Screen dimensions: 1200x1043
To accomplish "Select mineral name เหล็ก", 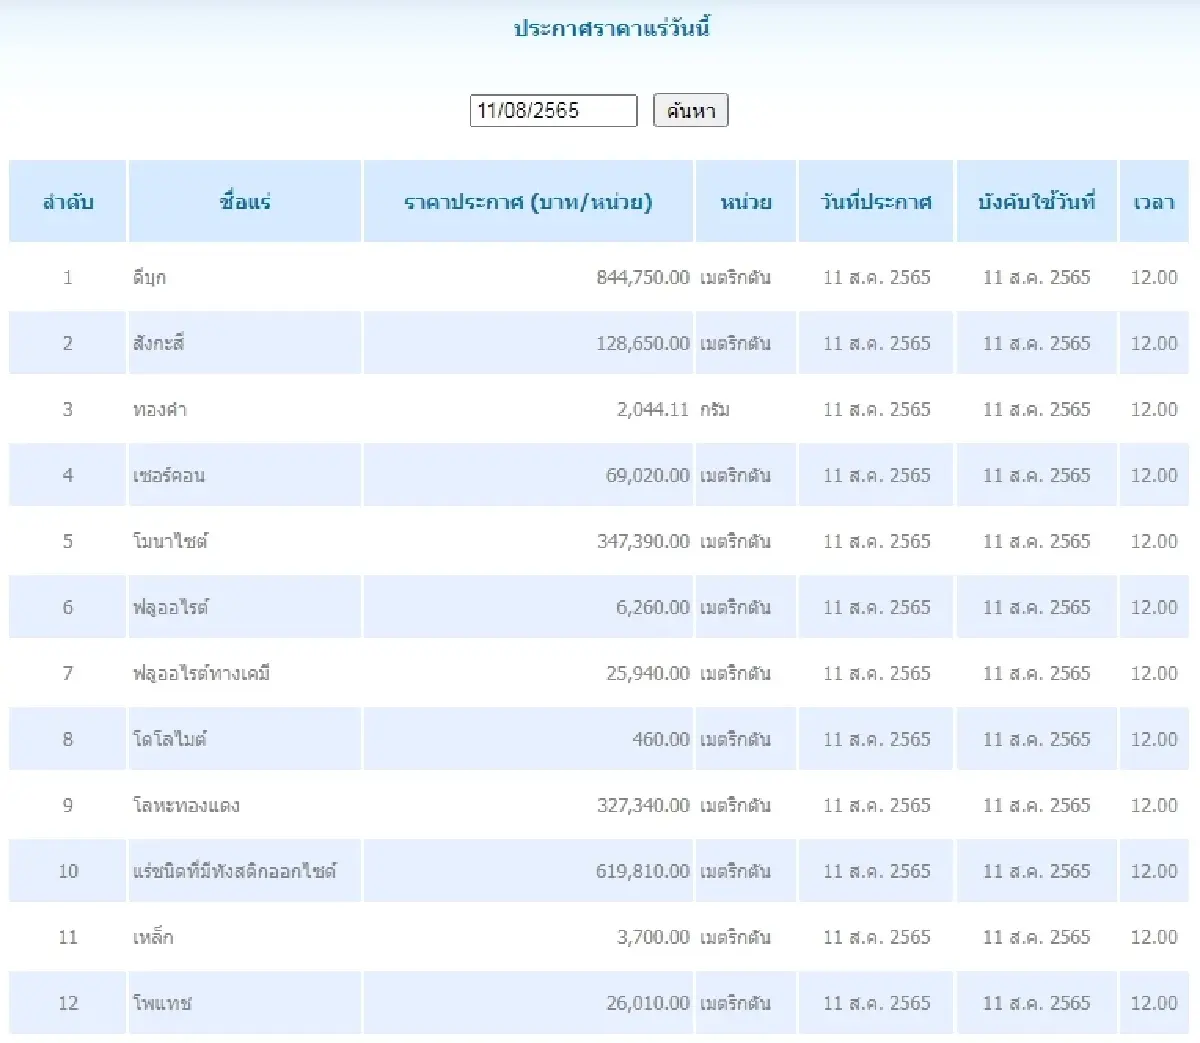I will 153,937.
